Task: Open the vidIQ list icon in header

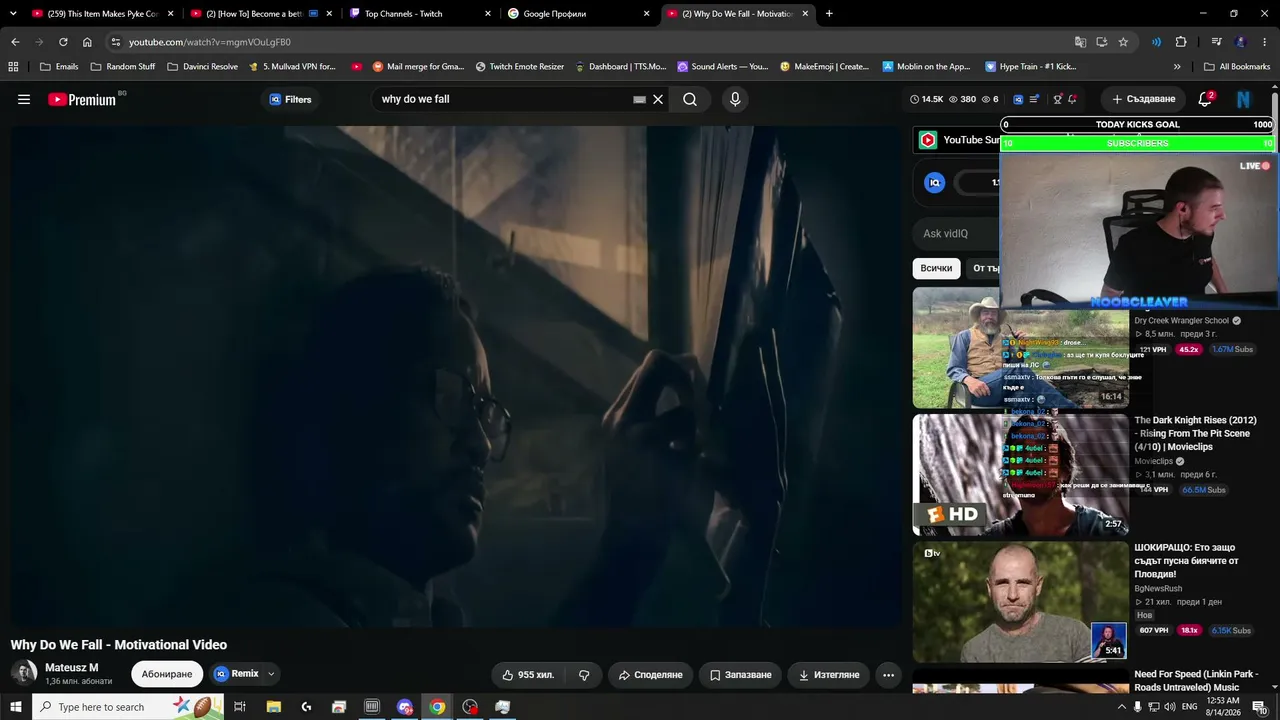Action: coord(1035,99)
